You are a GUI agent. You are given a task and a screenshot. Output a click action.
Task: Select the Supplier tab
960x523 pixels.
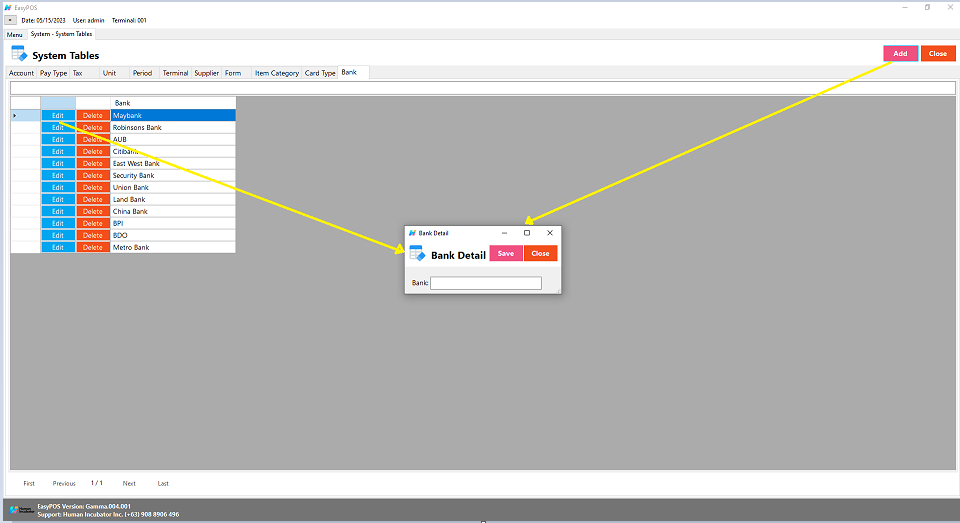pos(206,73)
